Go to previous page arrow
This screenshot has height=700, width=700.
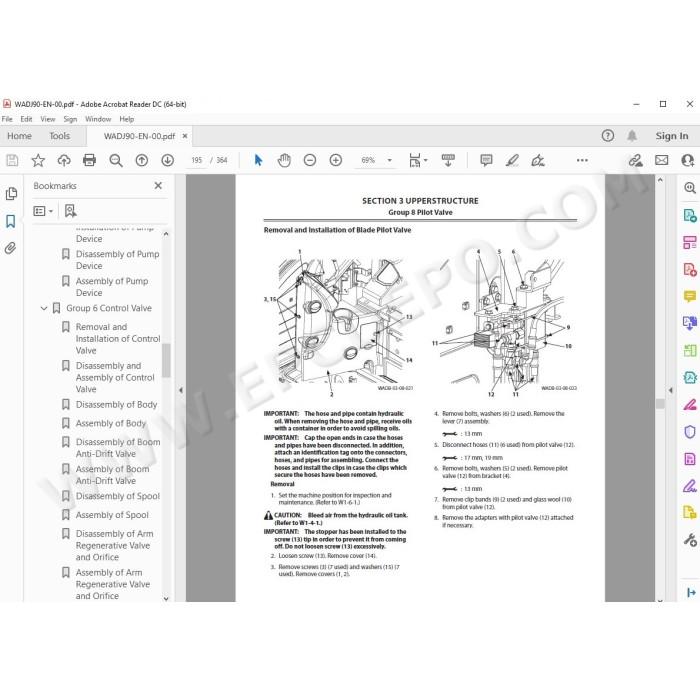click(142, 160)
